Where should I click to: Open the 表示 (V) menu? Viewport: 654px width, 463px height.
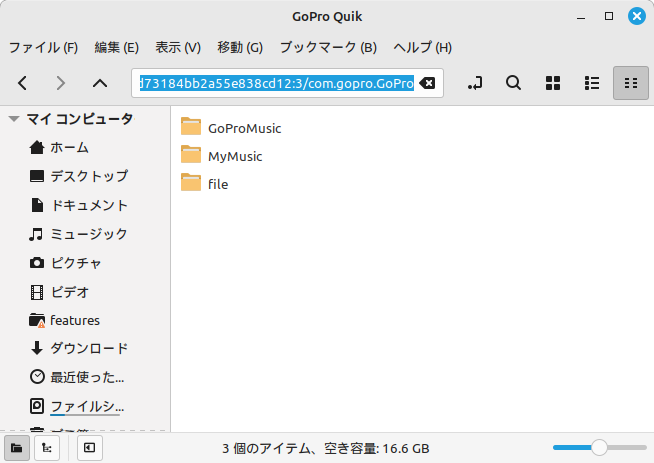pos(178,47)
